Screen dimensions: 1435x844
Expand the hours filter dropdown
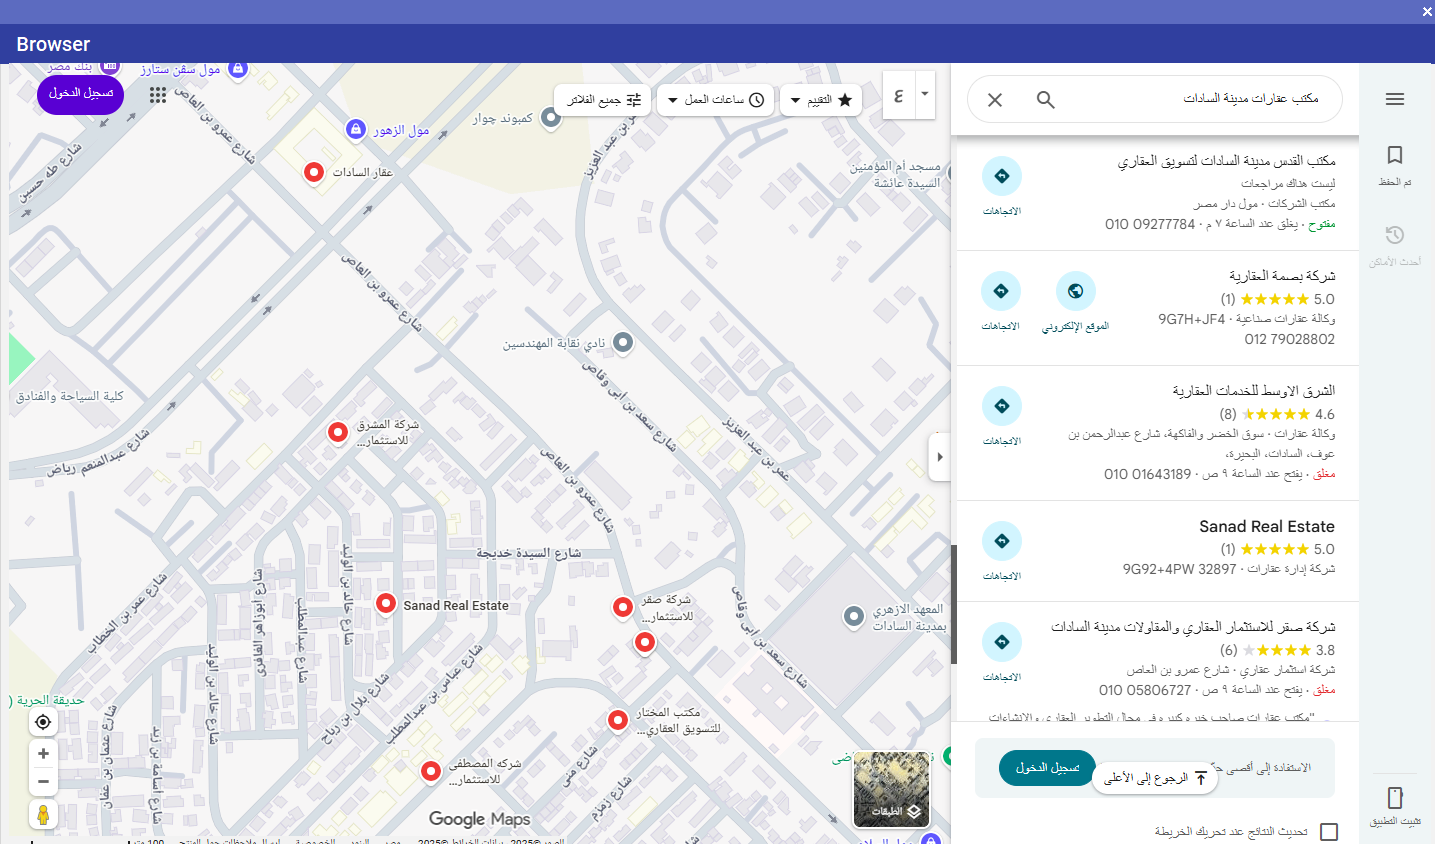[x=715, y=100]
